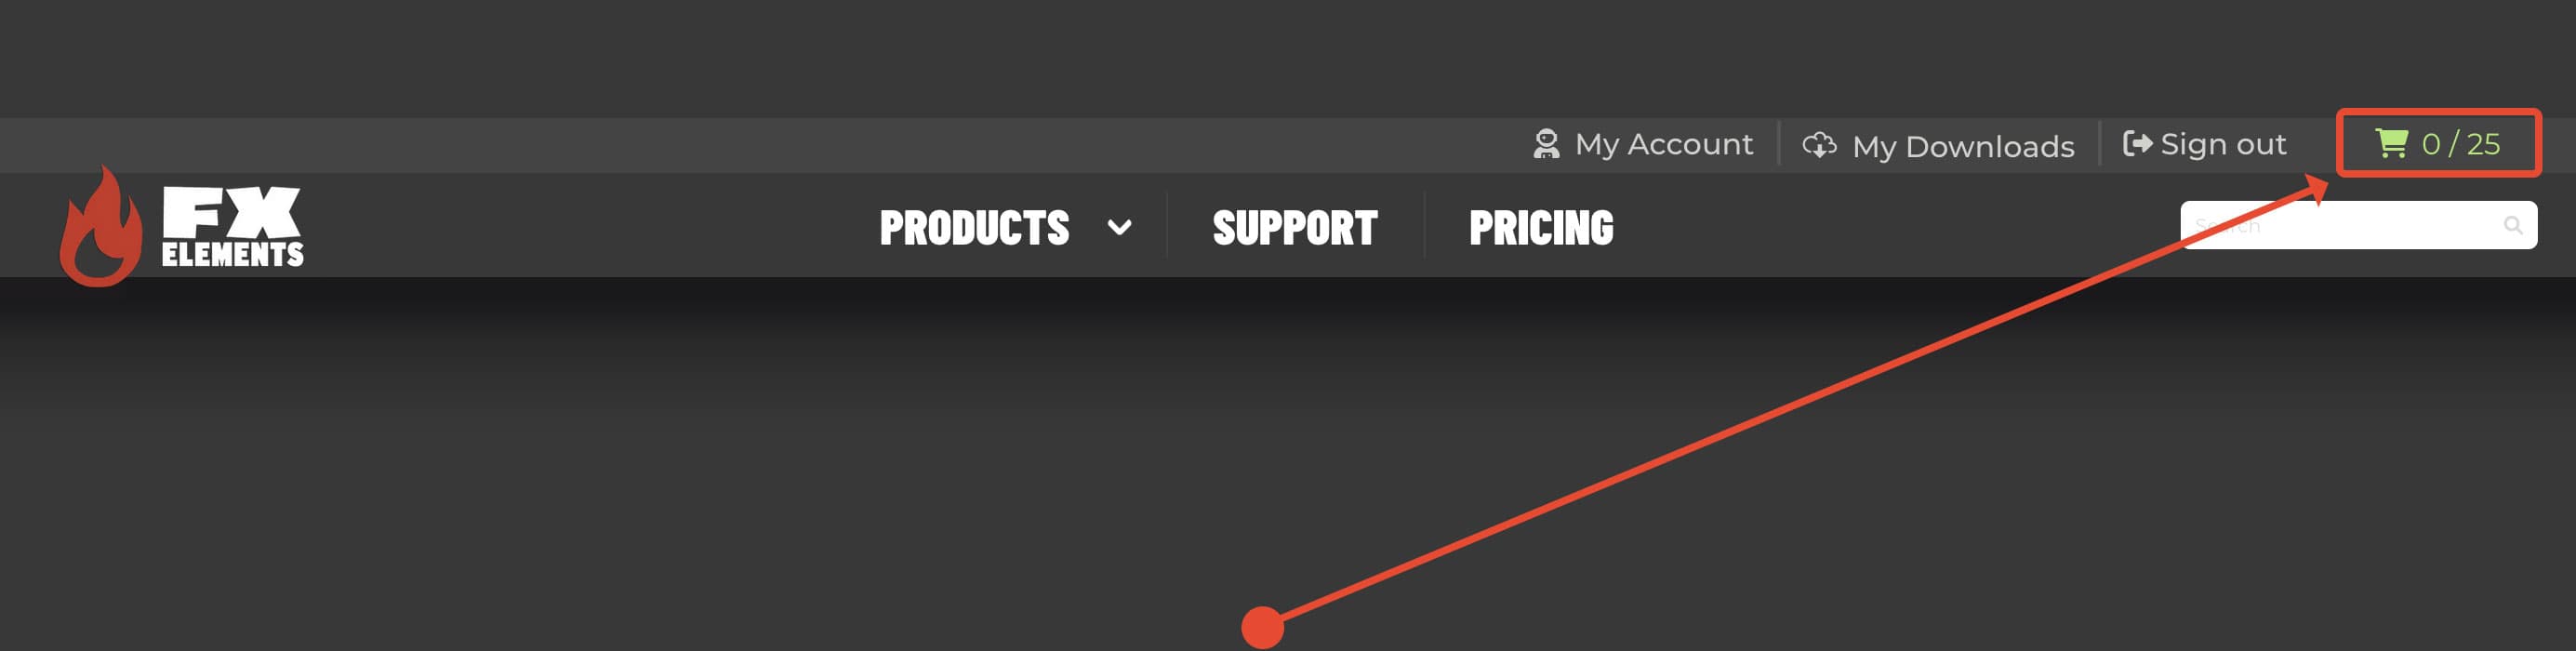
Task: Go to the PRICING page
Action: (1540, 226)
